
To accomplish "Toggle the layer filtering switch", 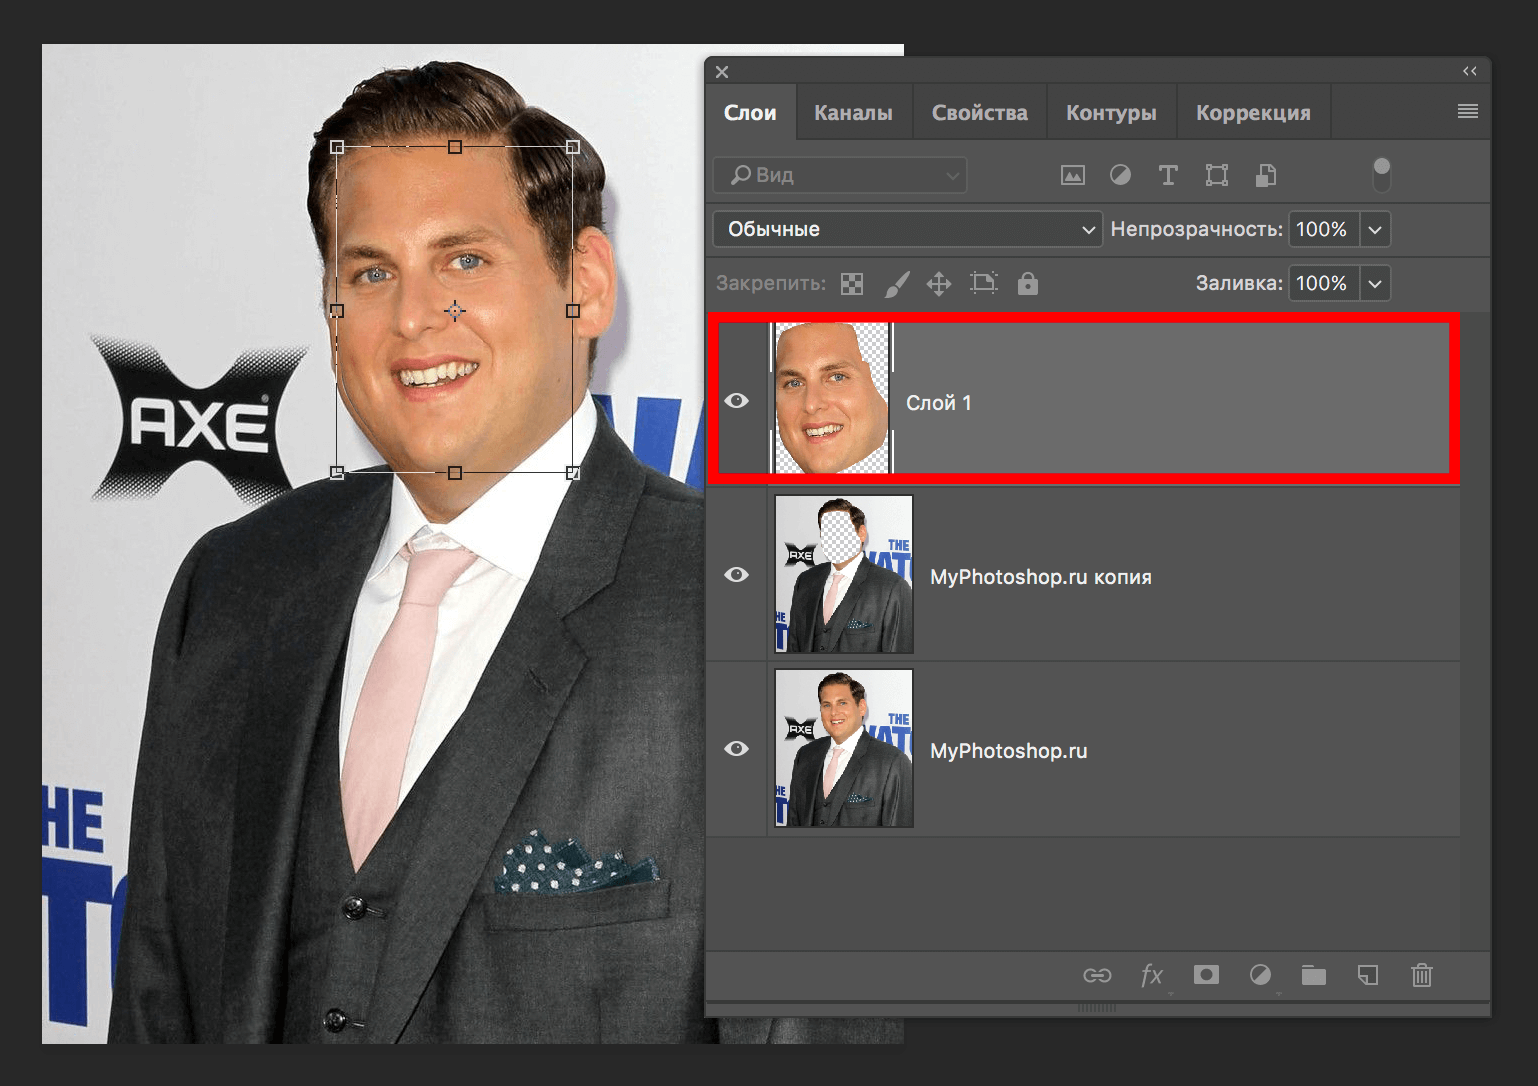I will click(1381, 175).
